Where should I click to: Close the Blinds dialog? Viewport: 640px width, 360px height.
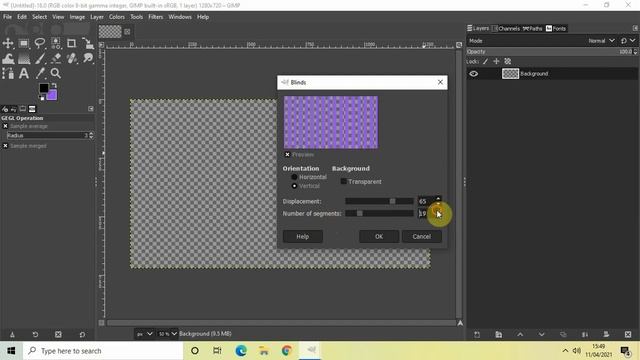[440, 82]
